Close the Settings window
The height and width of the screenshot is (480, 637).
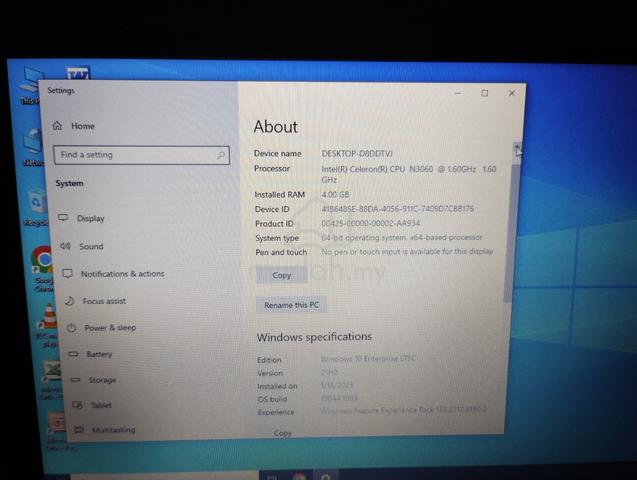[512, 93]
